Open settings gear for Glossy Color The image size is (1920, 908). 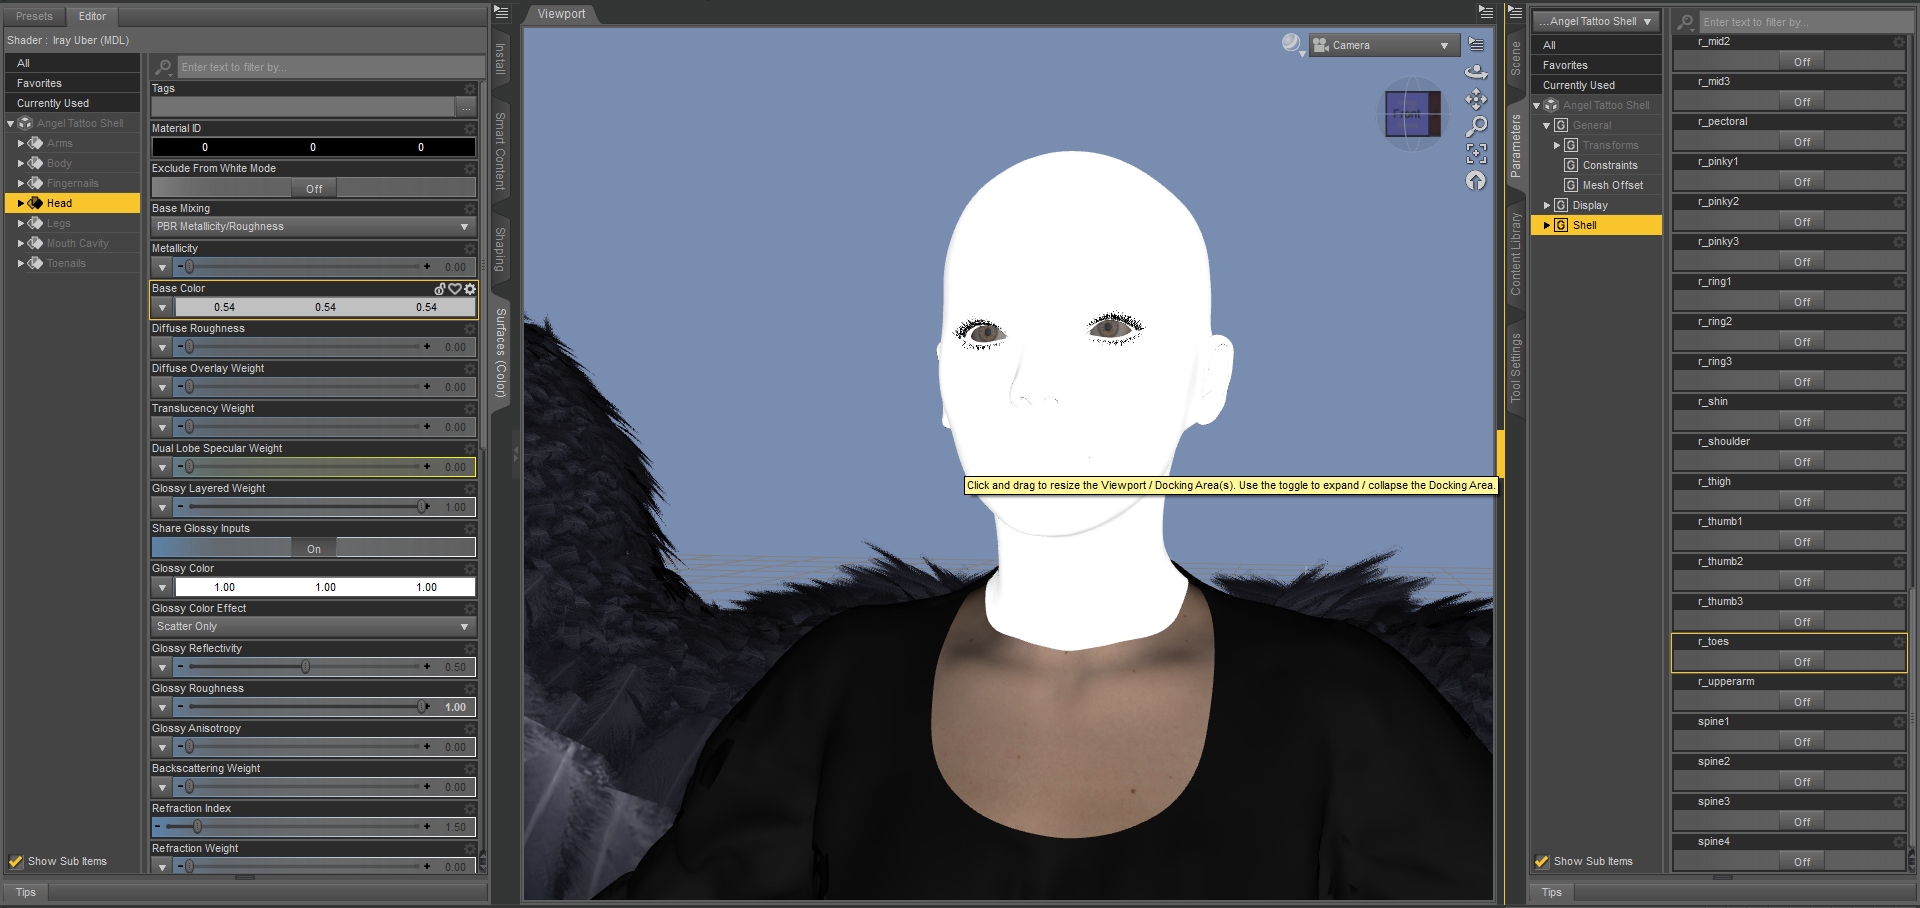pos(470,569)
